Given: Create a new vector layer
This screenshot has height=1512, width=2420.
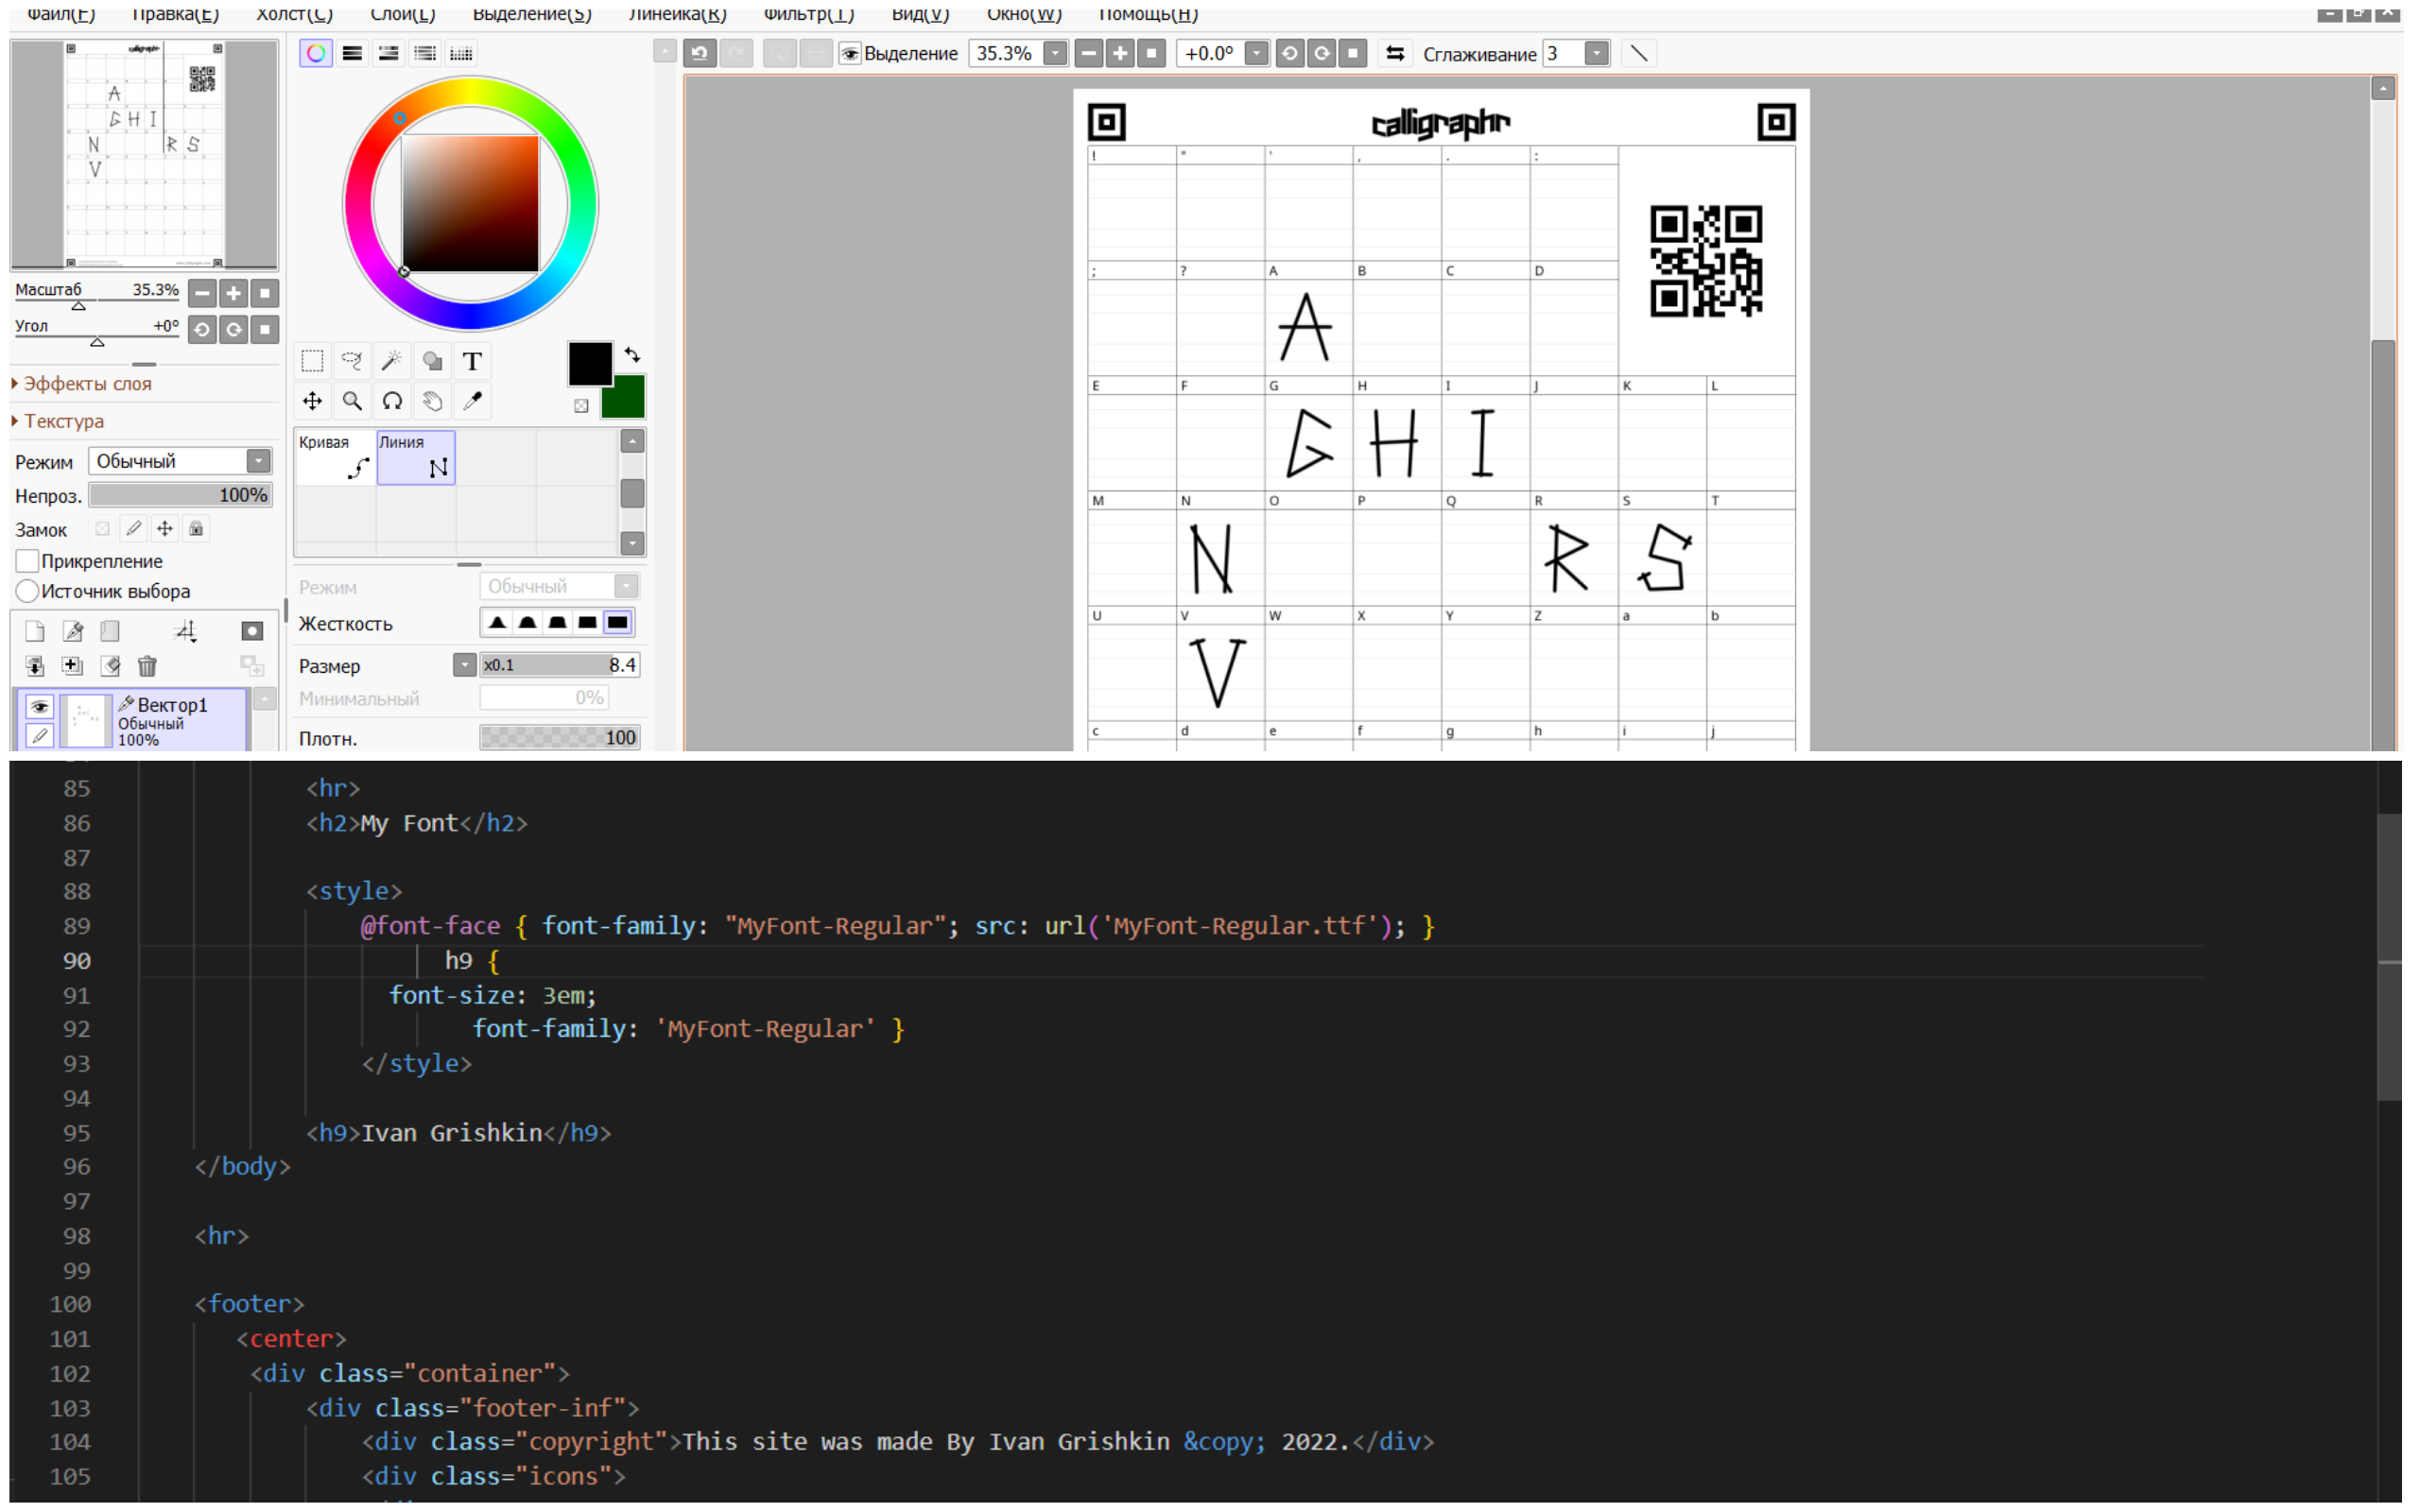Looking at the screenshot, I should 72,631.
